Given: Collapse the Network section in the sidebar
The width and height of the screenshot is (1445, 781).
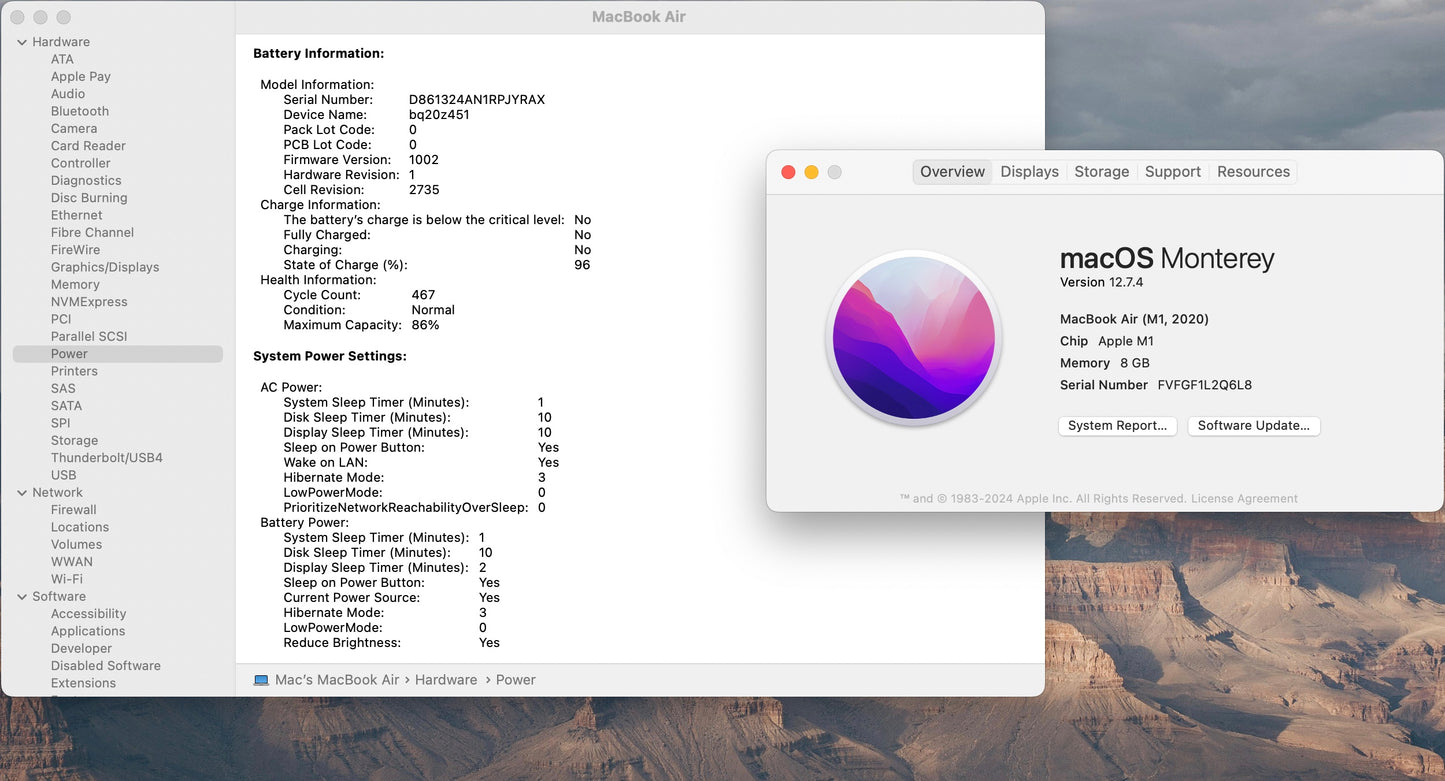Looking at the screenshot, I should tap(22, 492).
